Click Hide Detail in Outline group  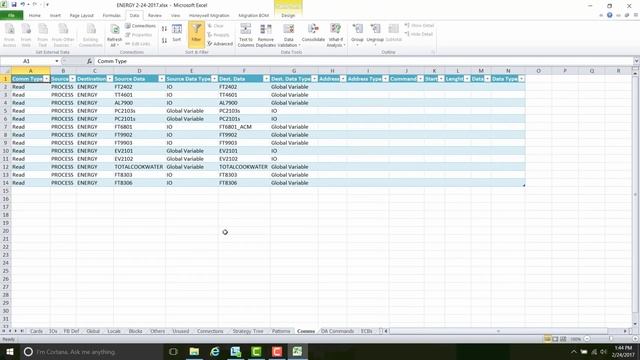[x=418, y=34]
